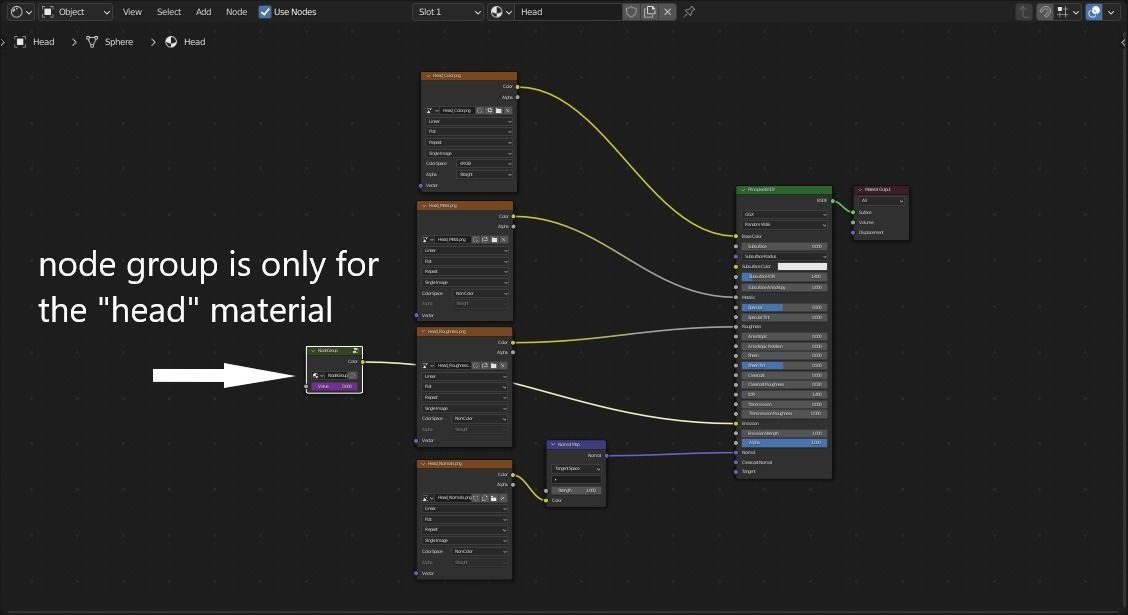Adjust the Specular slider in Principled BSDF
The width and height of the screenshot is (1128, 615).
tap(784, 307)
